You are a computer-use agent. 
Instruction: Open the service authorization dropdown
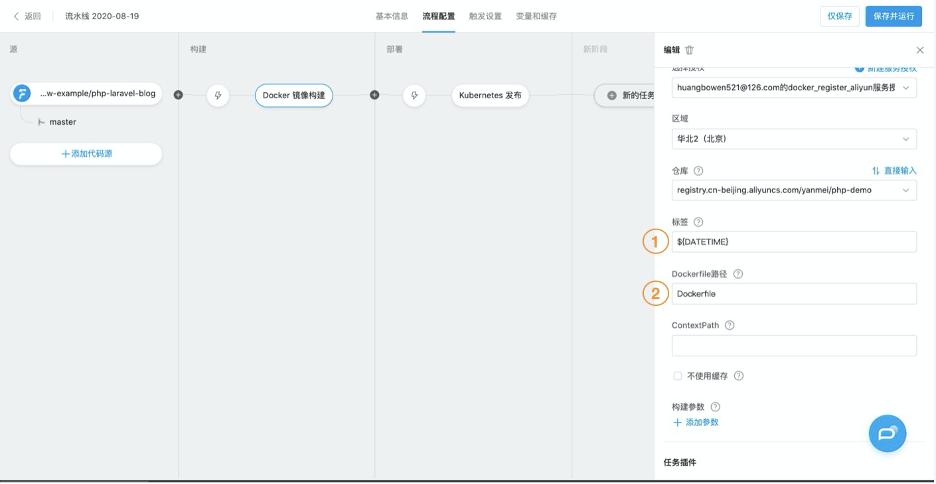click(794, 88)
